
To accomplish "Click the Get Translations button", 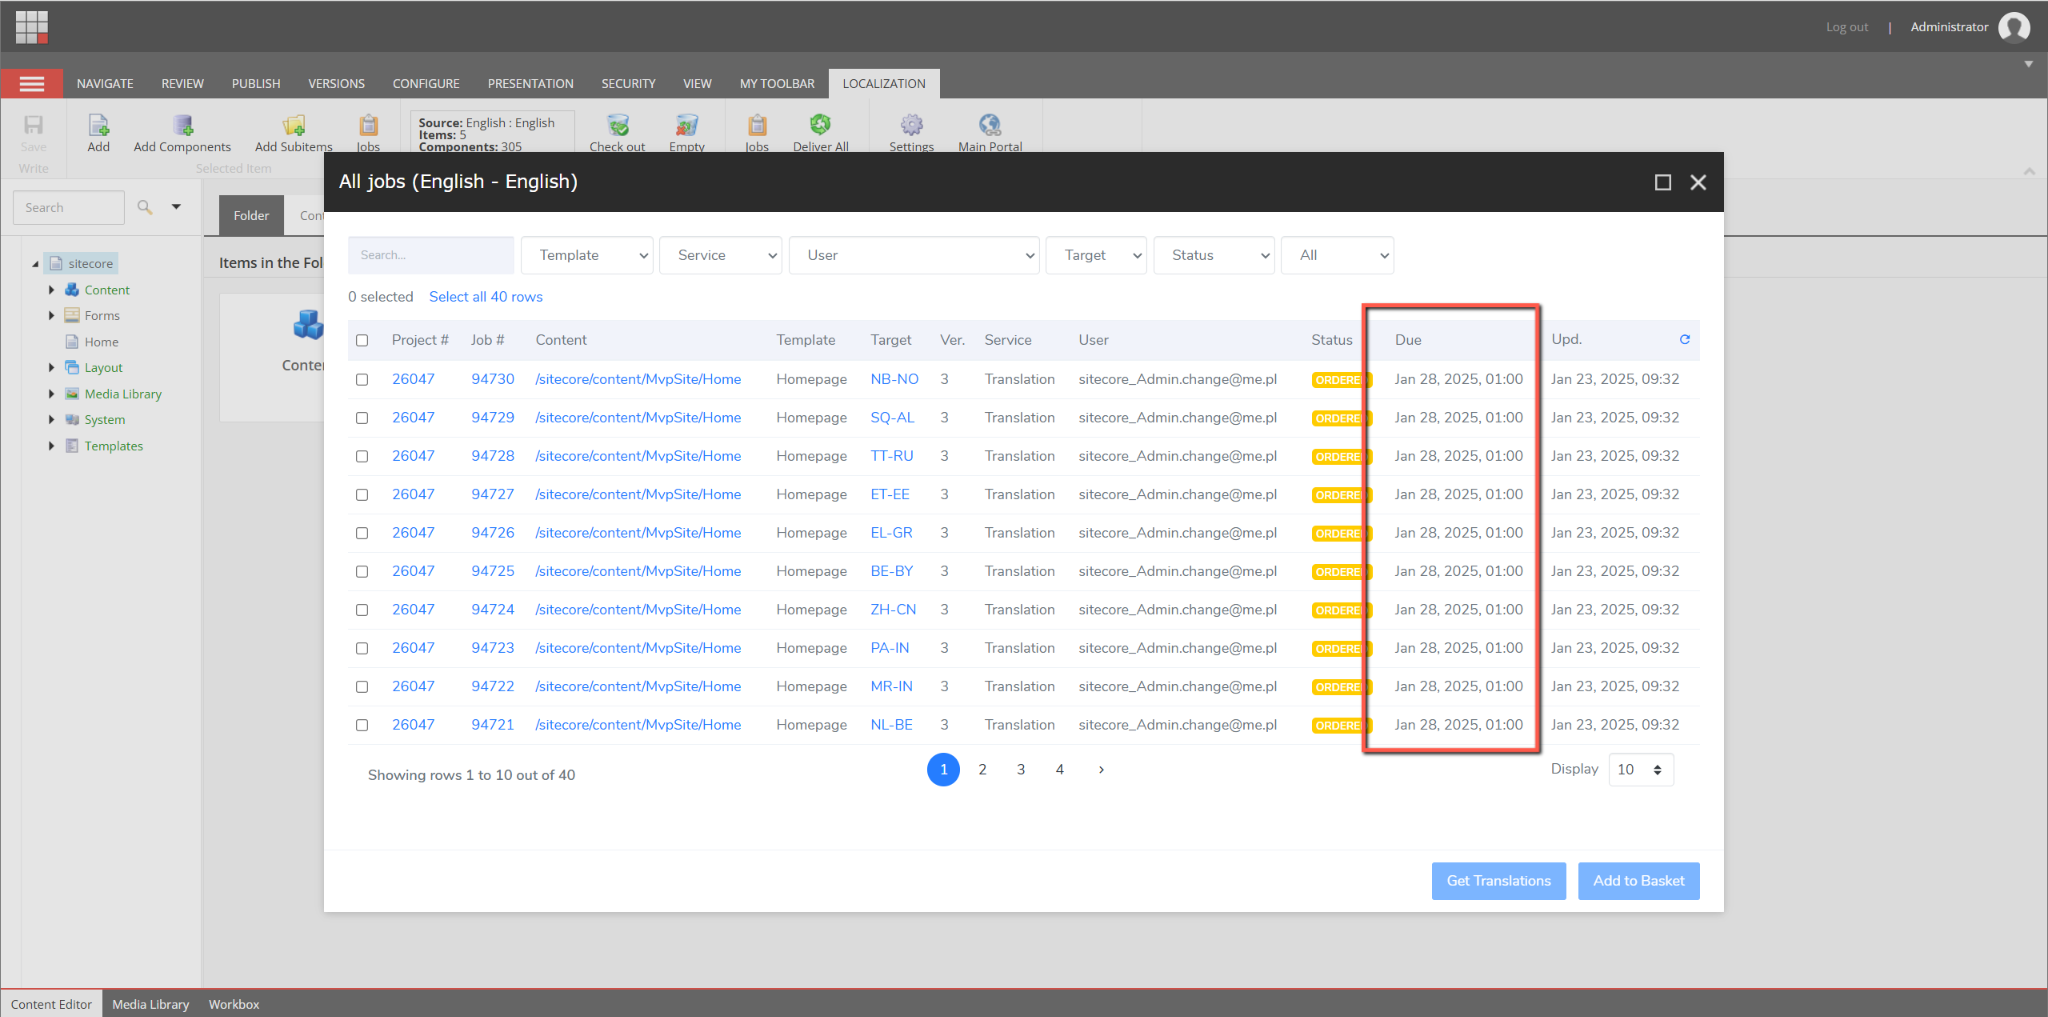I will pos(1499,881).
